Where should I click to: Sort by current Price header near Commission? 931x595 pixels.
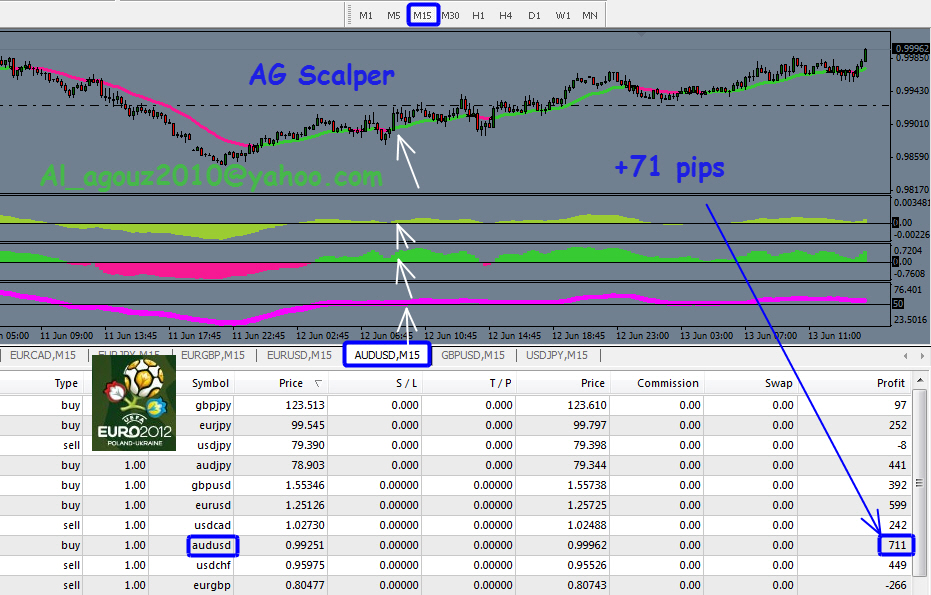pyautogui.click(x=593, y=383)
